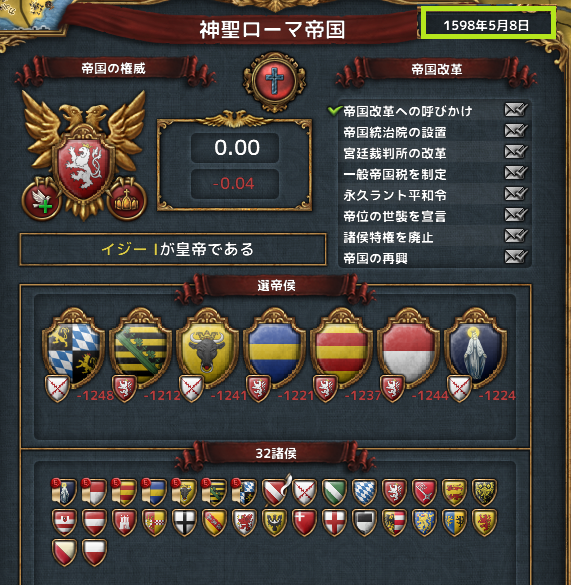This screenshot has width=571, height=585.
Task: Click the イジー I が皇帝である banner
Action: (x=173, y=249)
